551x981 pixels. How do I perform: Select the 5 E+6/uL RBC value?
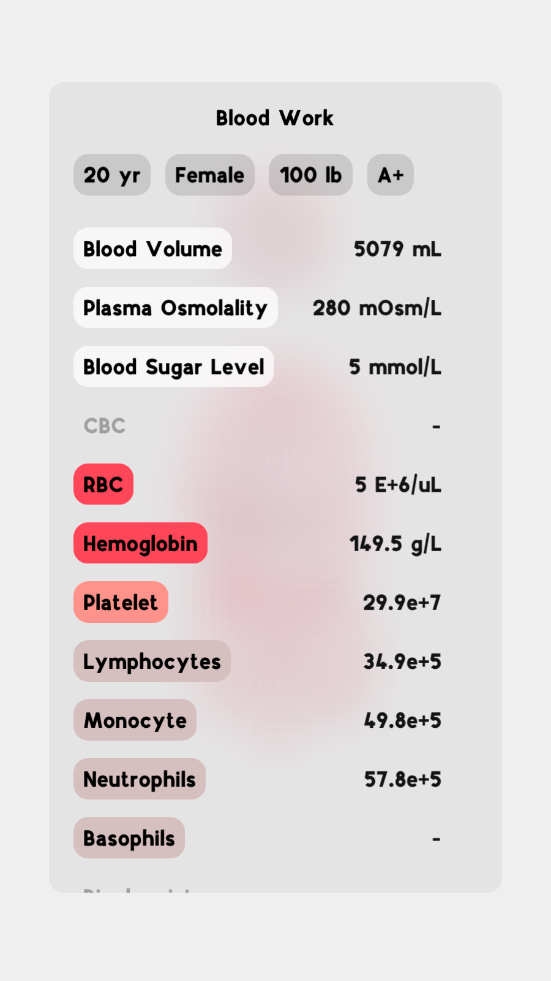point(398,485)
